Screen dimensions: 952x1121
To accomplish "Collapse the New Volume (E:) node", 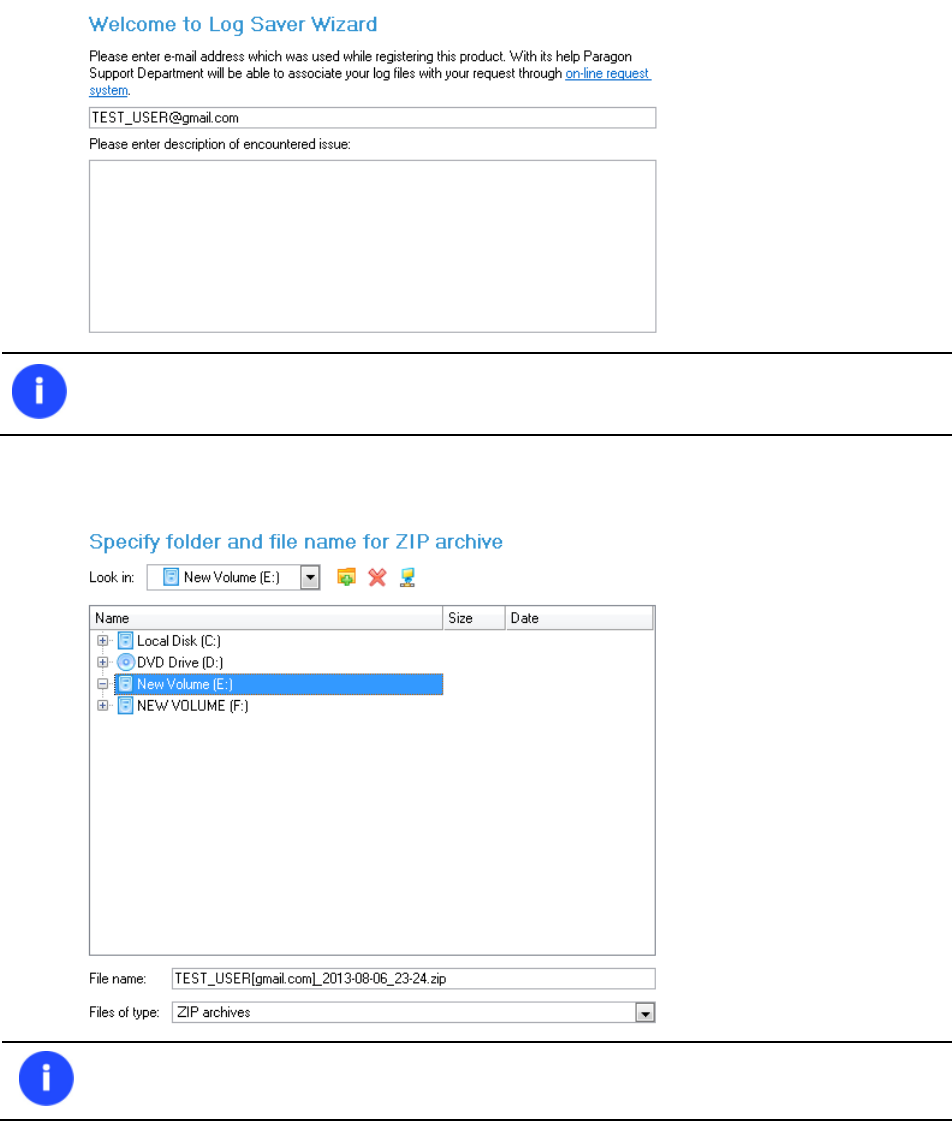I will click(x=103, y=684).
